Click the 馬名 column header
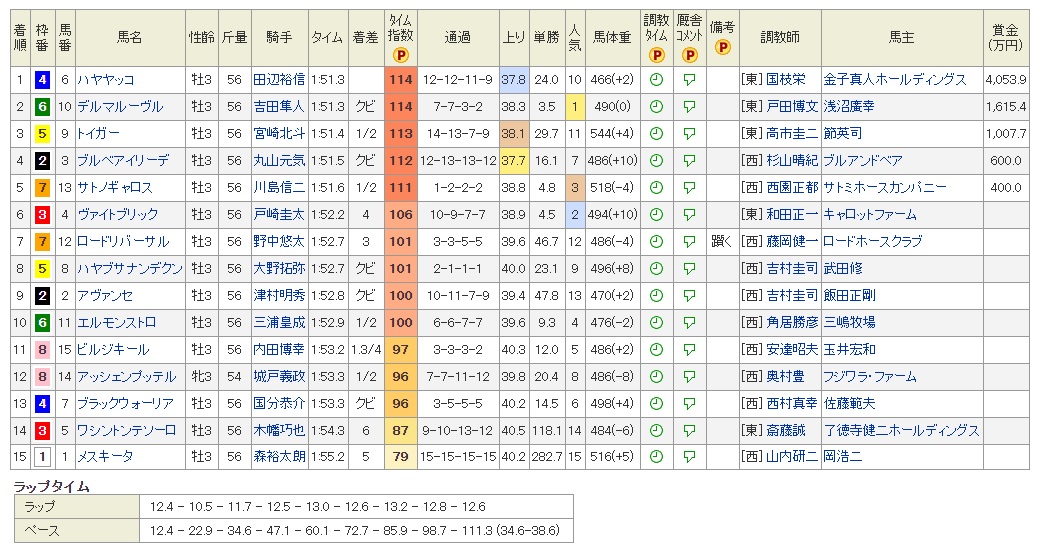Screen dimensions: 1040x554 point(129,38)
